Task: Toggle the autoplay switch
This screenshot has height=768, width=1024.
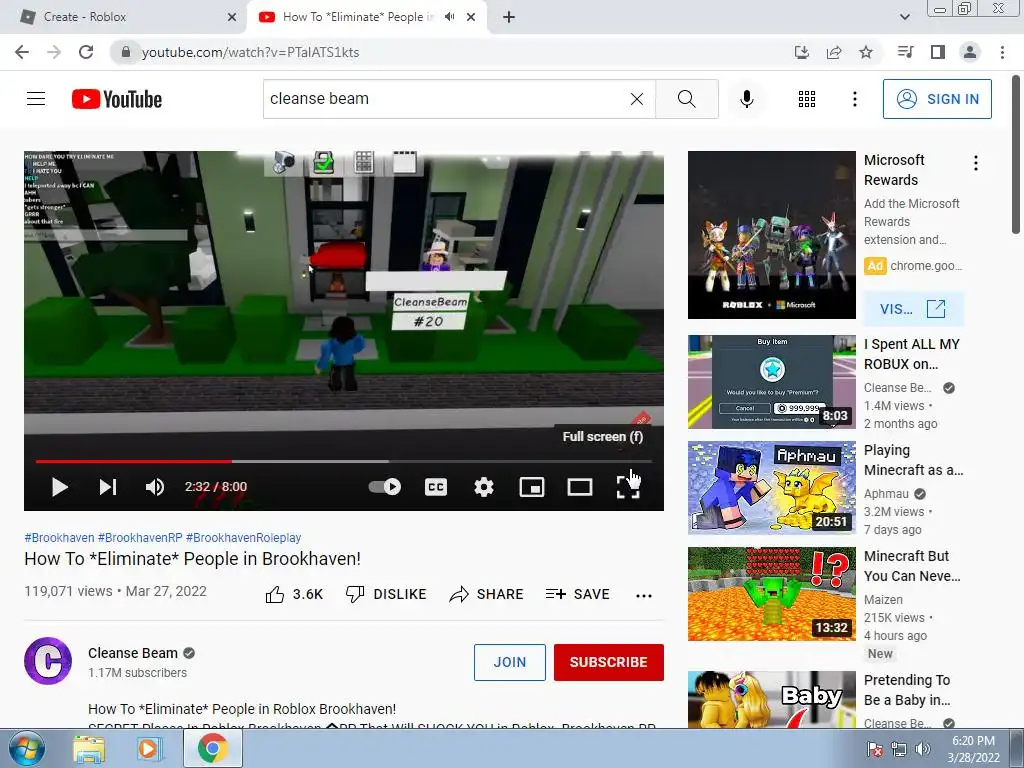Action: coord(385,487)
